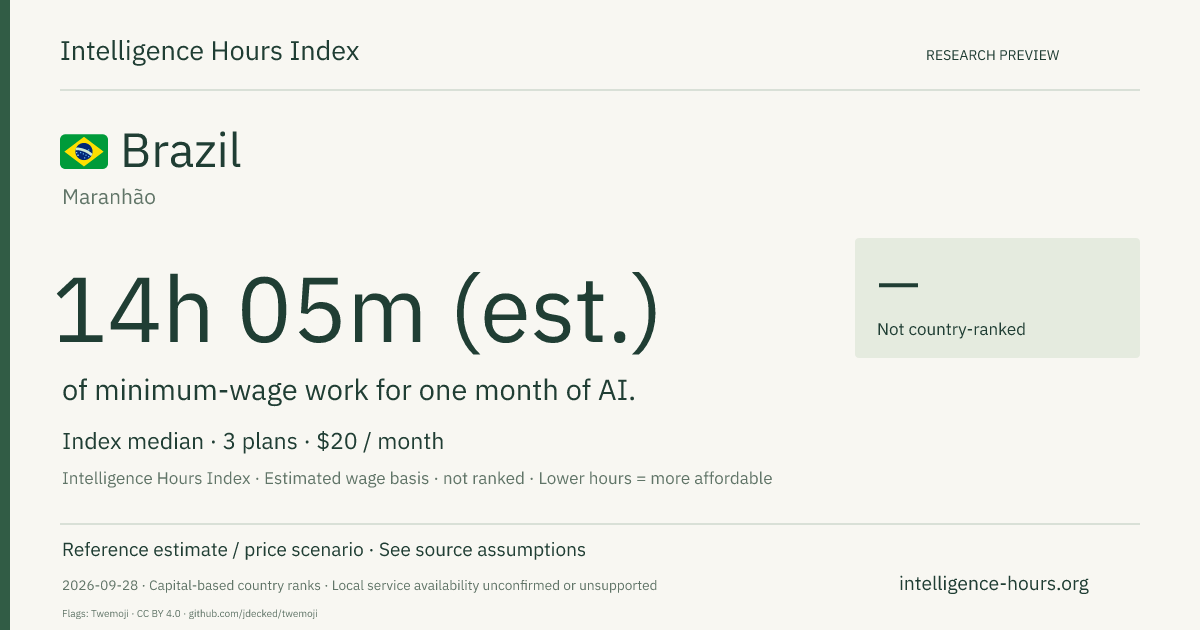Click the Intelligence Hours Index title
Image resolution: width=1200 pixels, height=630 pixels.
point(209,52)
